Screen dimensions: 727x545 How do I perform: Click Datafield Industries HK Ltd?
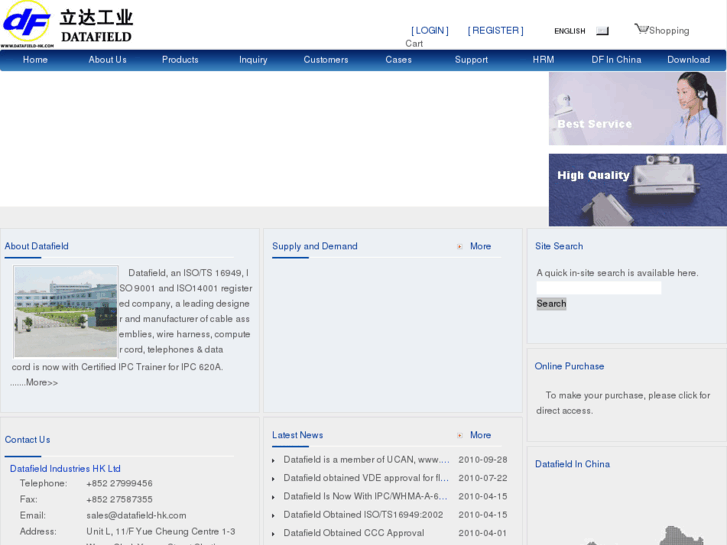point(65,469)
